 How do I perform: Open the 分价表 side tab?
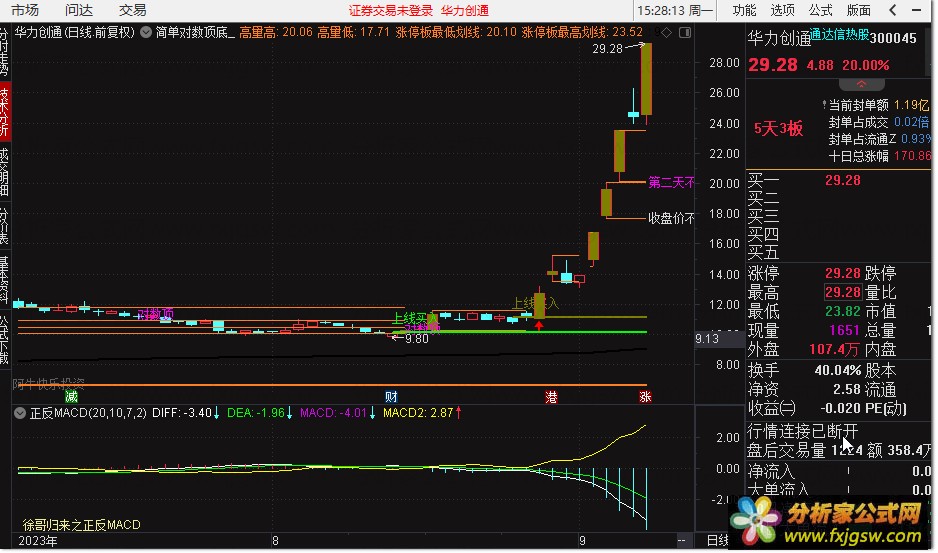click(x=5, y=226)
